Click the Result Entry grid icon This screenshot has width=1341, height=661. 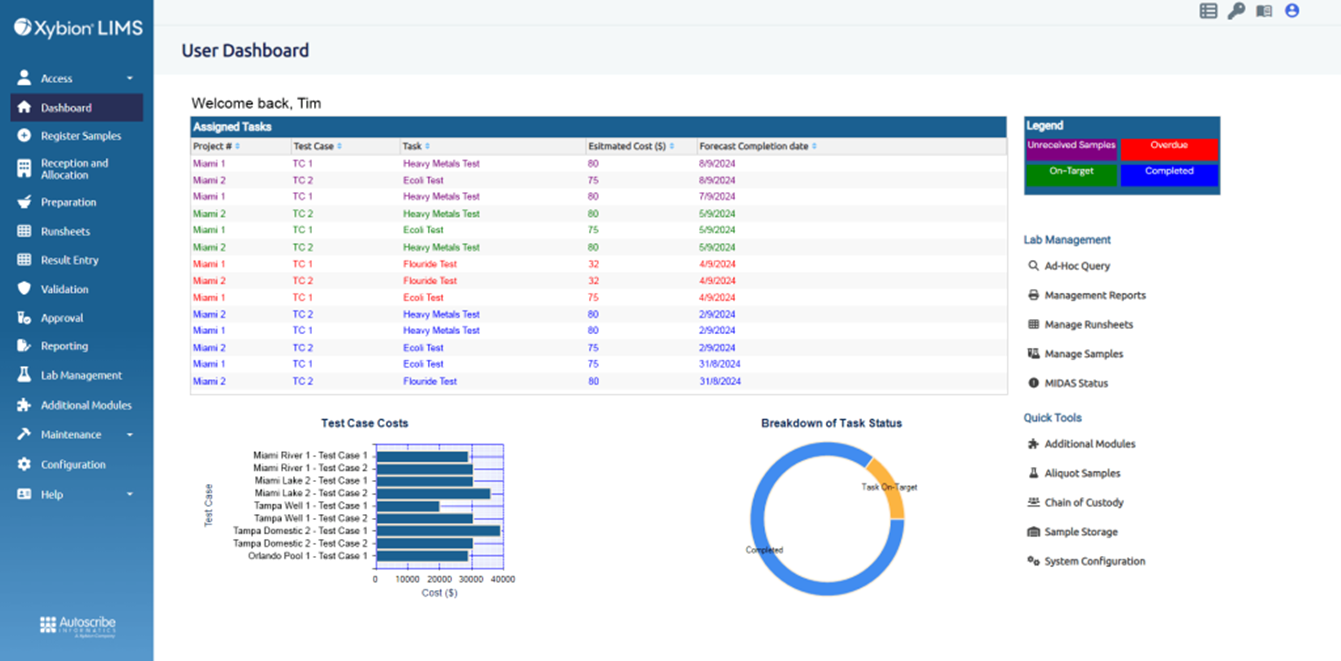[x=24, y=260]
